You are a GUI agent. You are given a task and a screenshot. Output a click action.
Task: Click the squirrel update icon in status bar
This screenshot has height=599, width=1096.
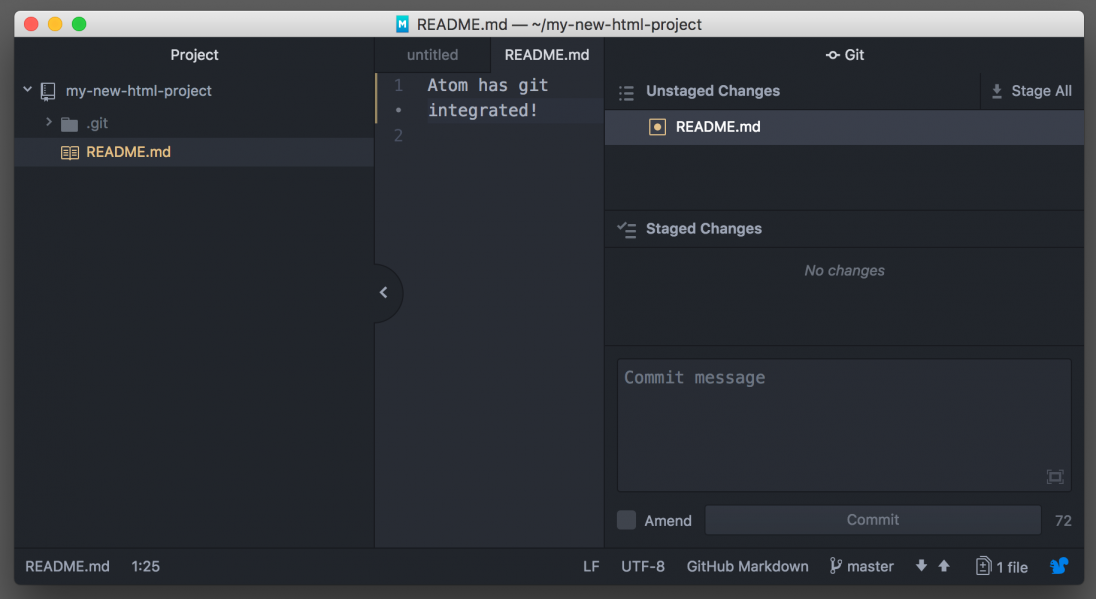[1059, 566]
